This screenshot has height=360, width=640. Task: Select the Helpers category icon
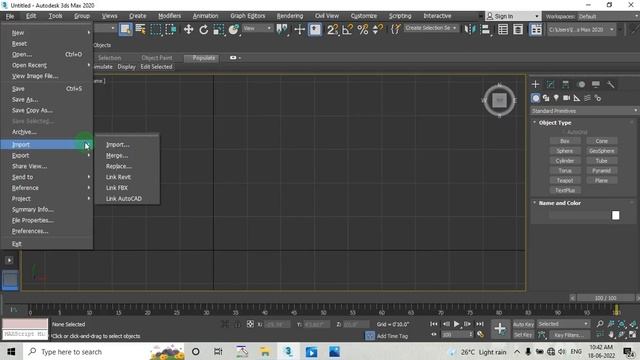coord(577,98)
